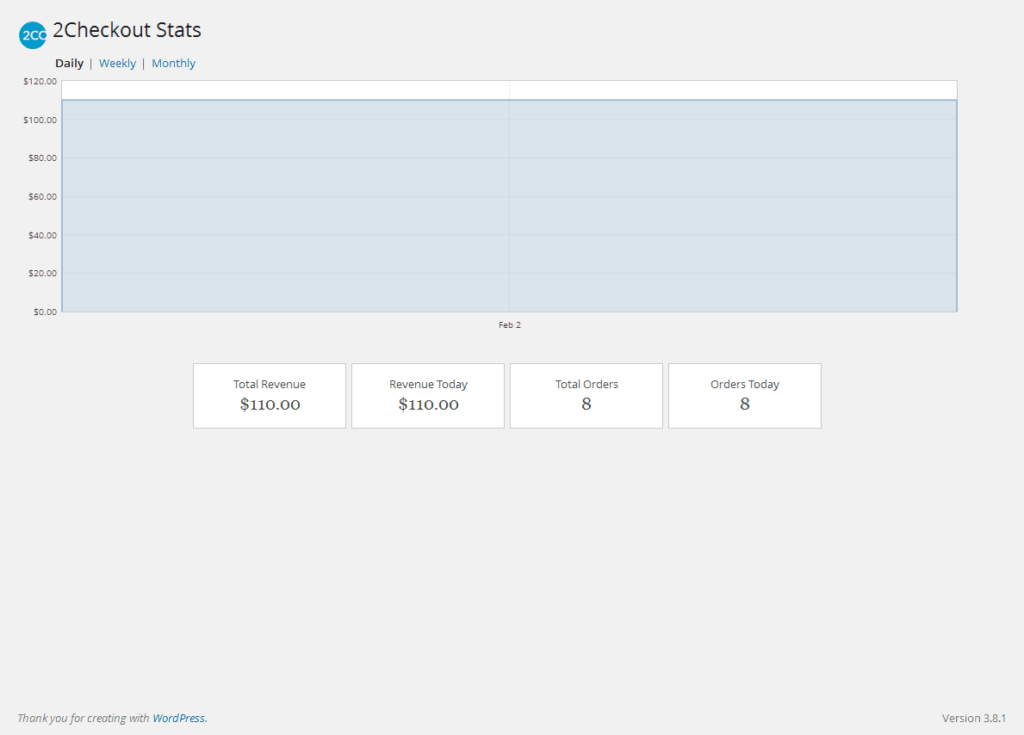Image resolution: width=1024 pixels, height=735 pixels.
Task: Click the $100.00 y-axis label
Action: (40, 120)
